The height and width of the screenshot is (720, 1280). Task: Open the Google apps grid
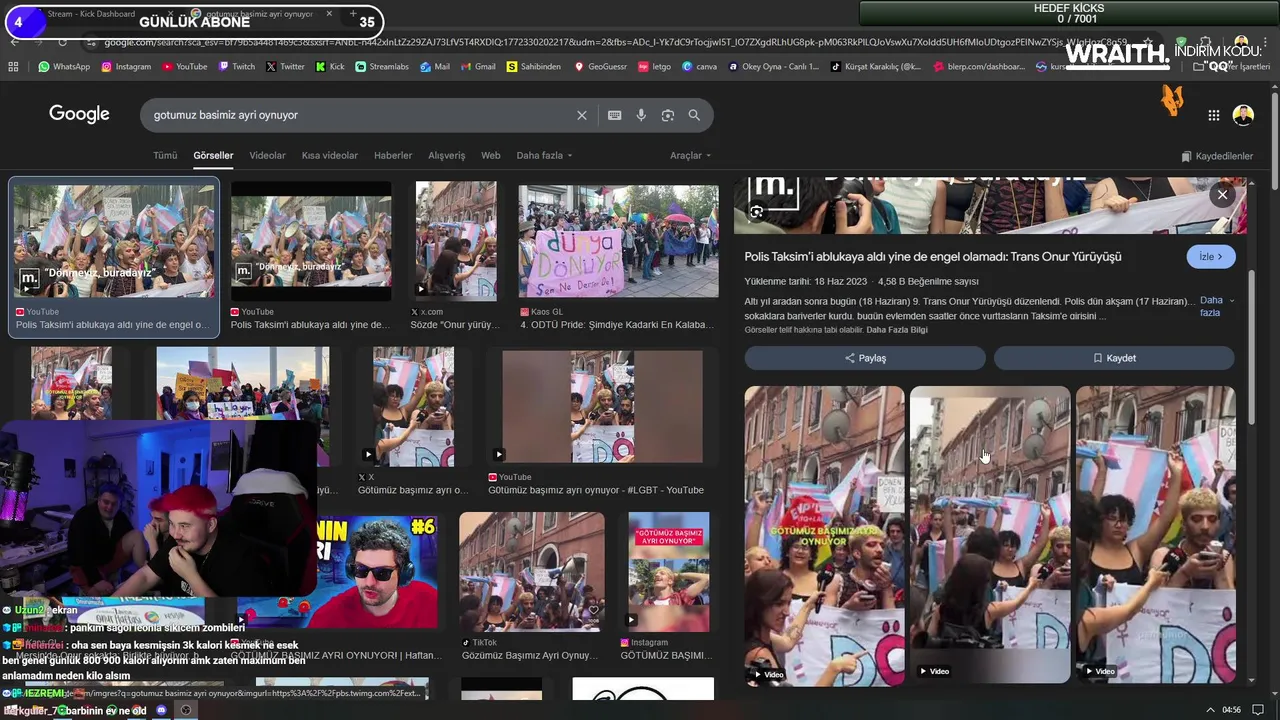(1213, 115)
